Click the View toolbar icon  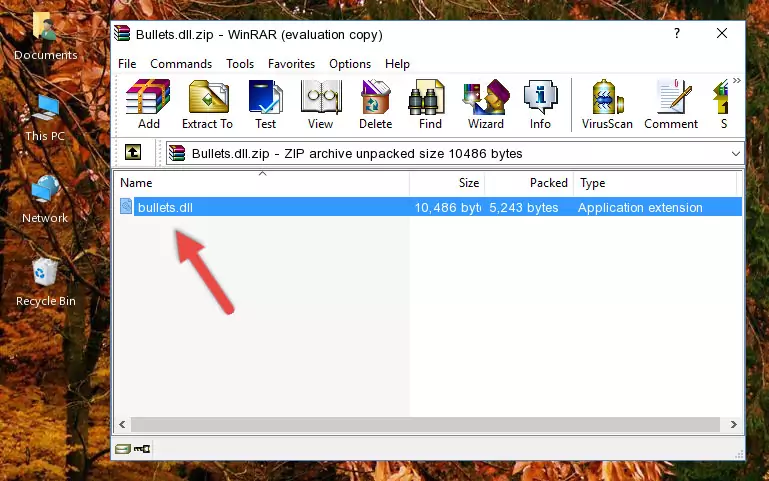(321, 104)
